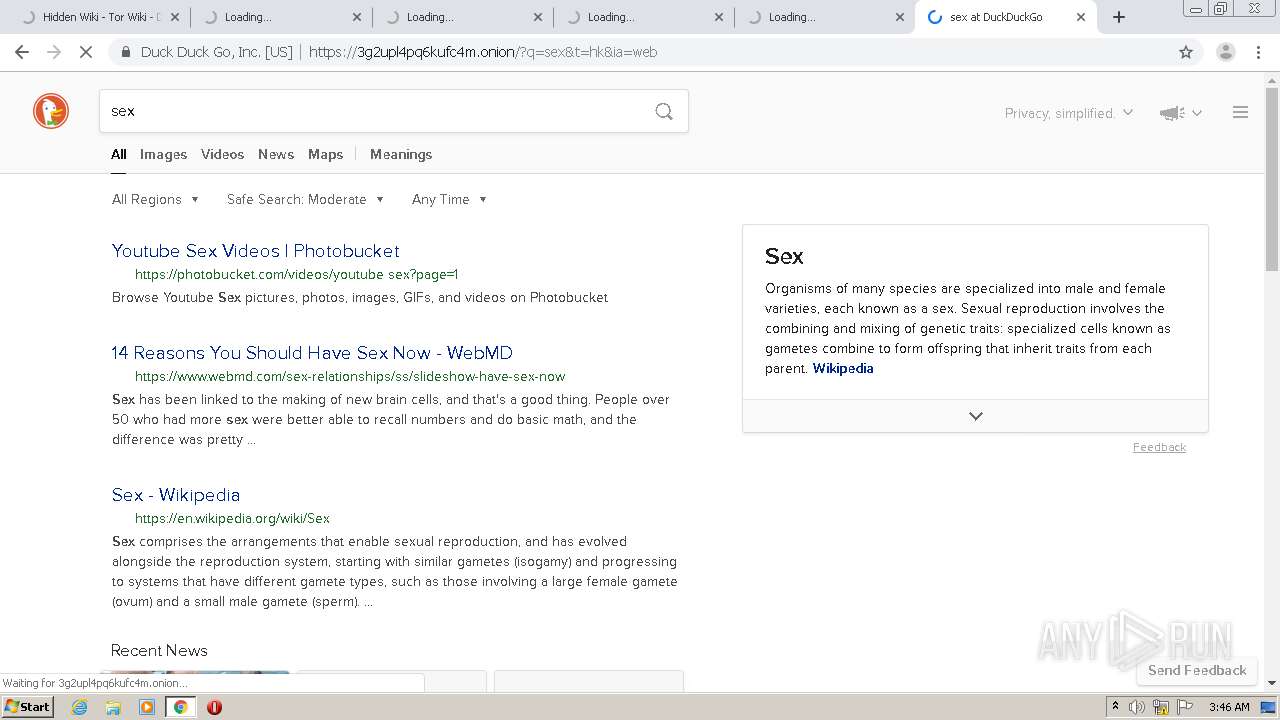This screenshot has width=1280, height=720.
Task: Click photobucket.com green URL
Action: (296, 274)
